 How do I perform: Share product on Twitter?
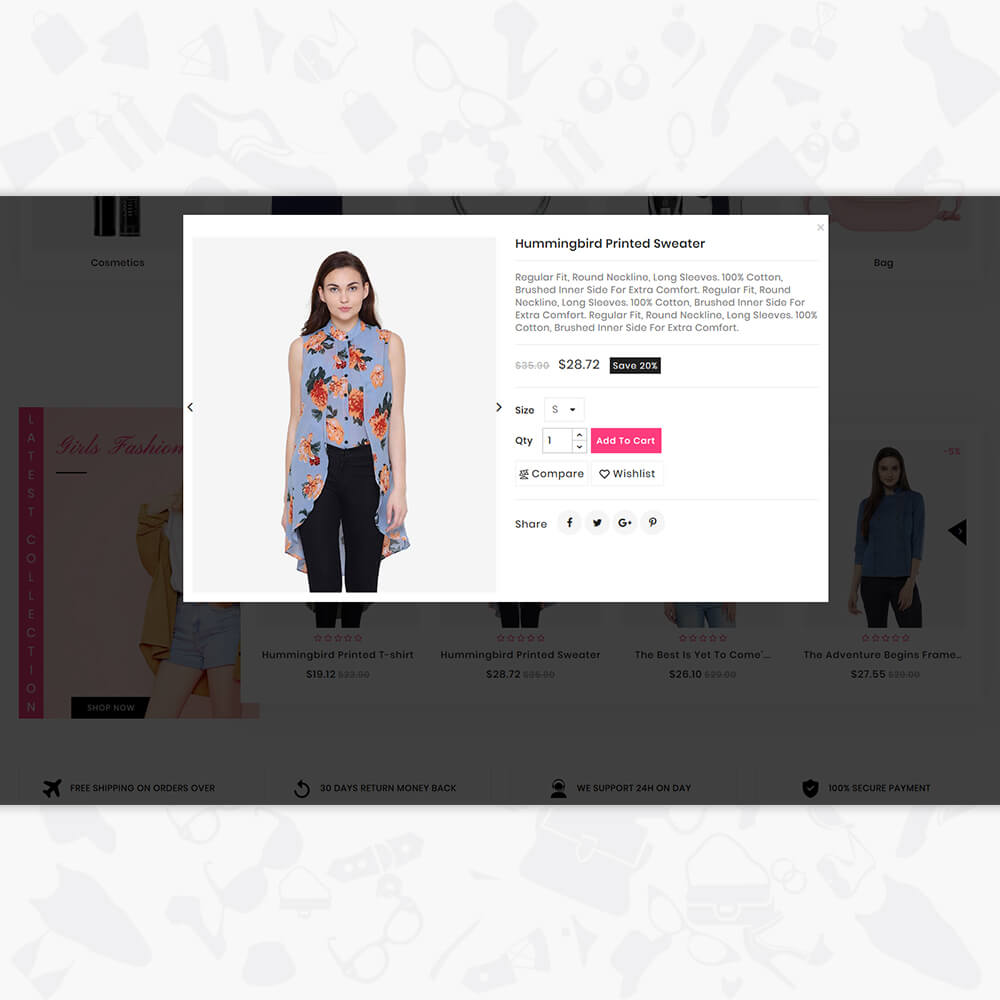(x=597, y=522)
